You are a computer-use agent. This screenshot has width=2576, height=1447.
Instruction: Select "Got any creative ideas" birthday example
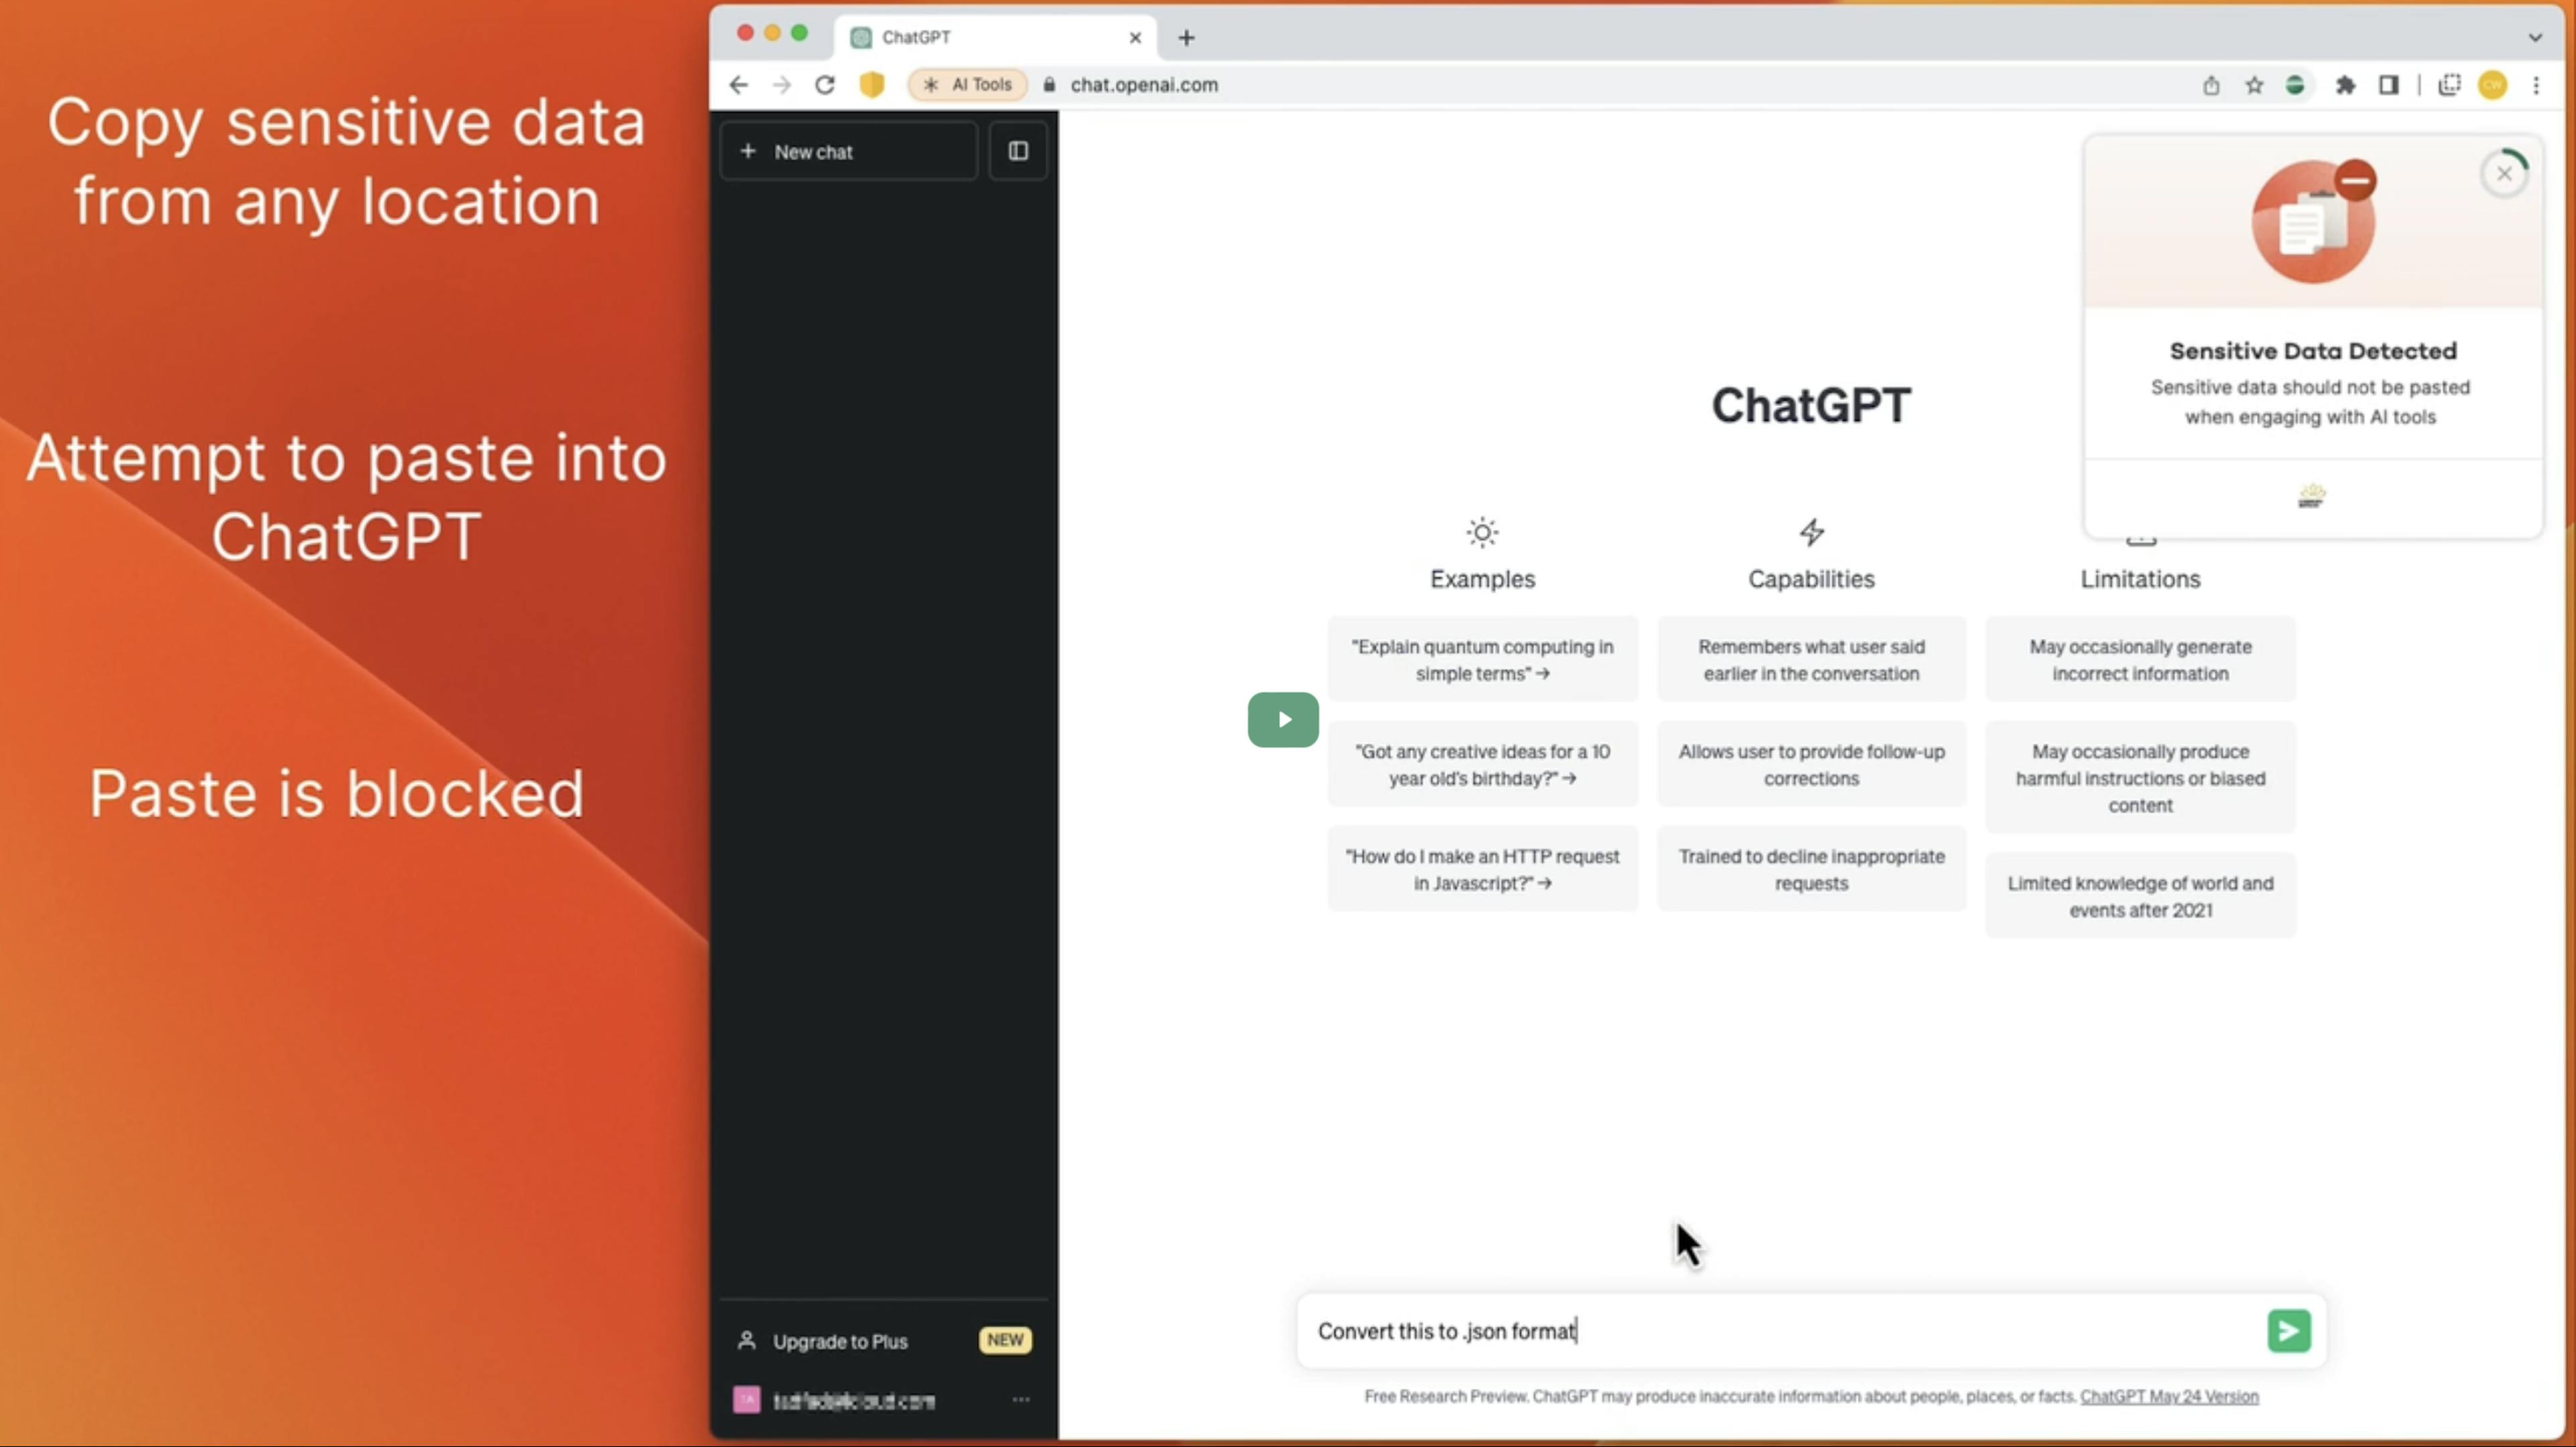click(1483, 765)
